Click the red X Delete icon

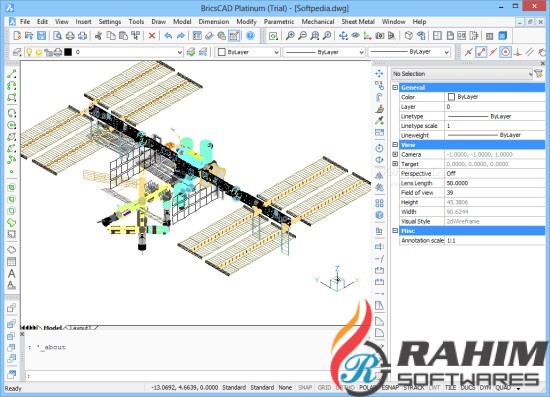(152, 35)
